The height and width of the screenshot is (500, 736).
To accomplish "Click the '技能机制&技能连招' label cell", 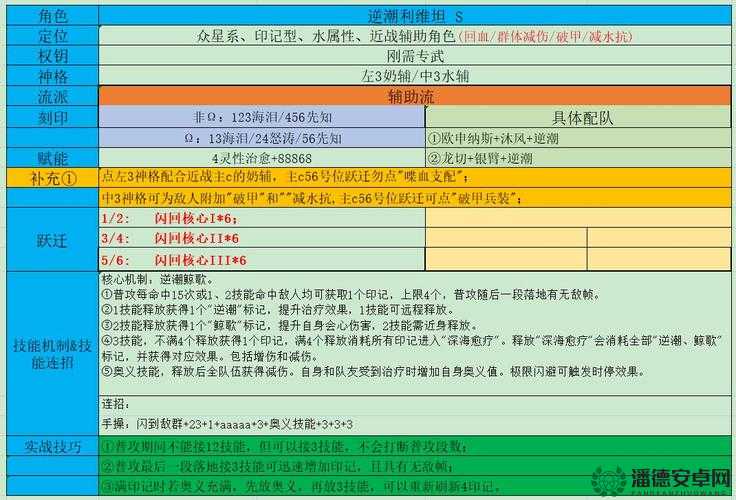I will pos(53,354).
